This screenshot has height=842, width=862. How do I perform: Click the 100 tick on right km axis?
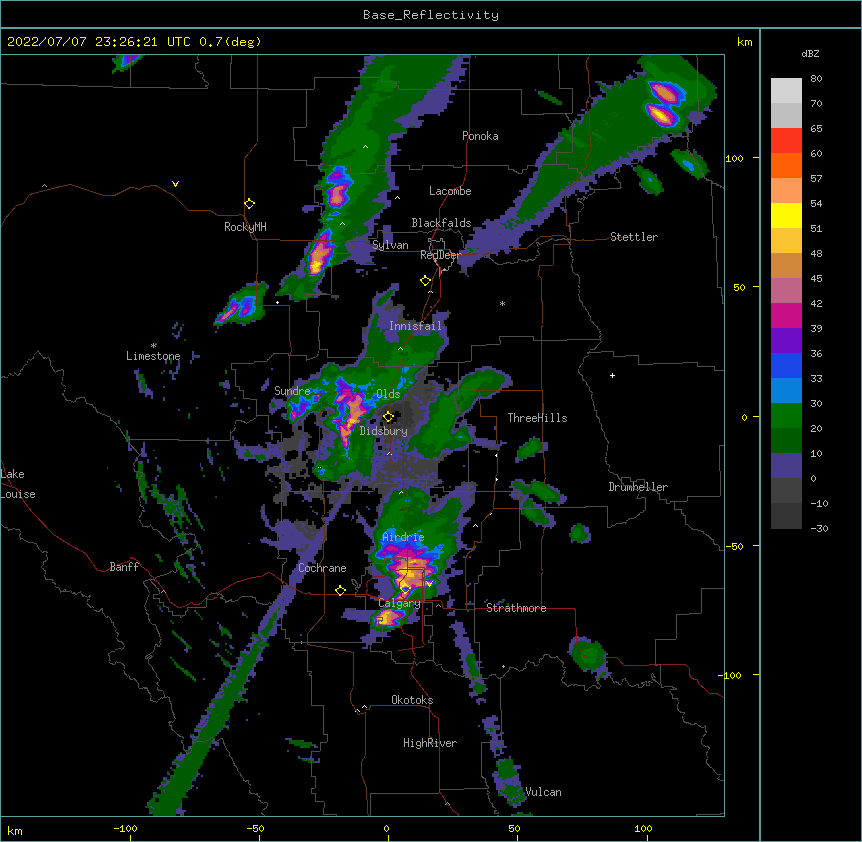click(734, 159)
